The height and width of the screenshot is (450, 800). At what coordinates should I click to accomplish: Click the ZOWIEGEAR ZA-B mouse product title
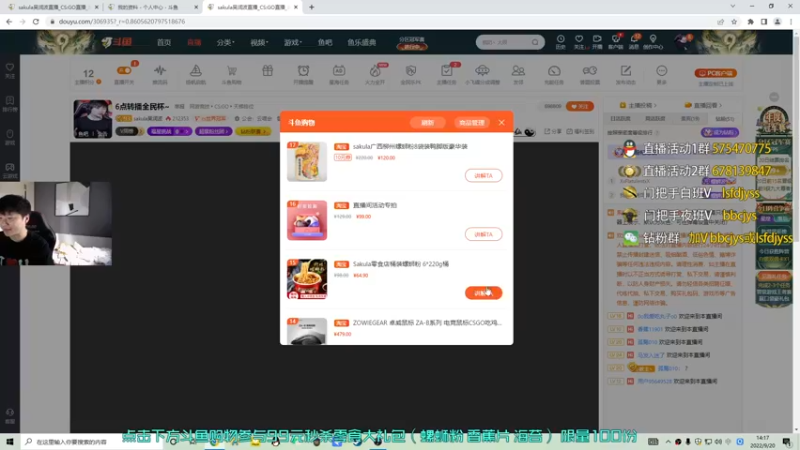tap(427, 322)
